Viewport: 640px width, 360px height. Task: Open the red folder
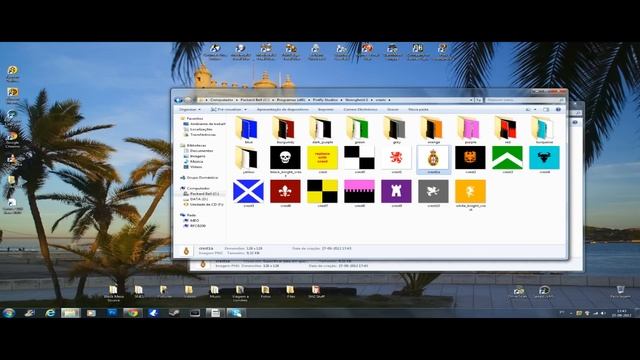coord(507,129)
